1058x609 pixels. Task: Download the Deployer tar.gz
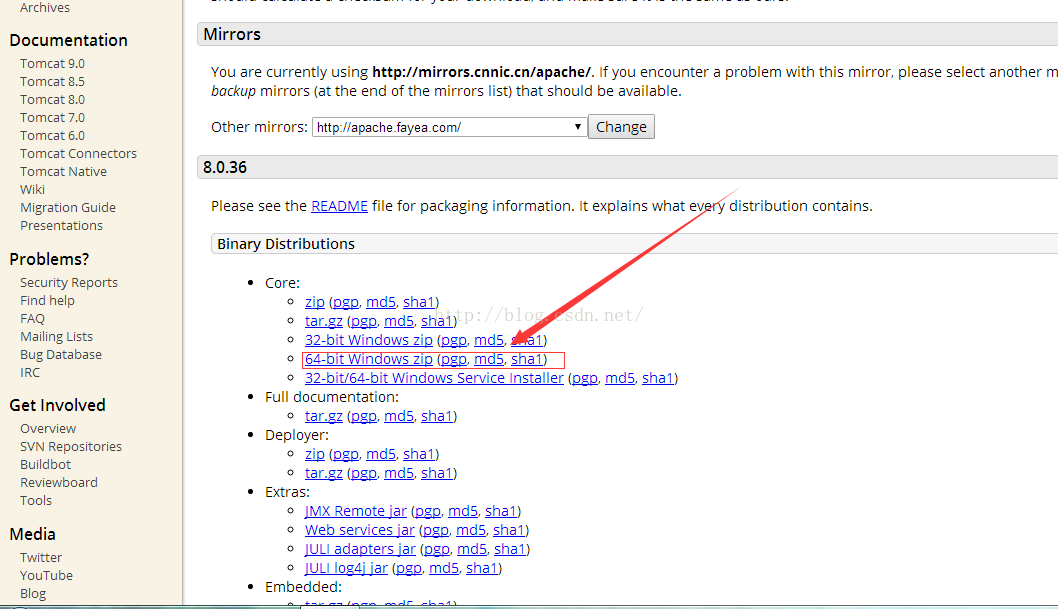[x=324, y=473]
